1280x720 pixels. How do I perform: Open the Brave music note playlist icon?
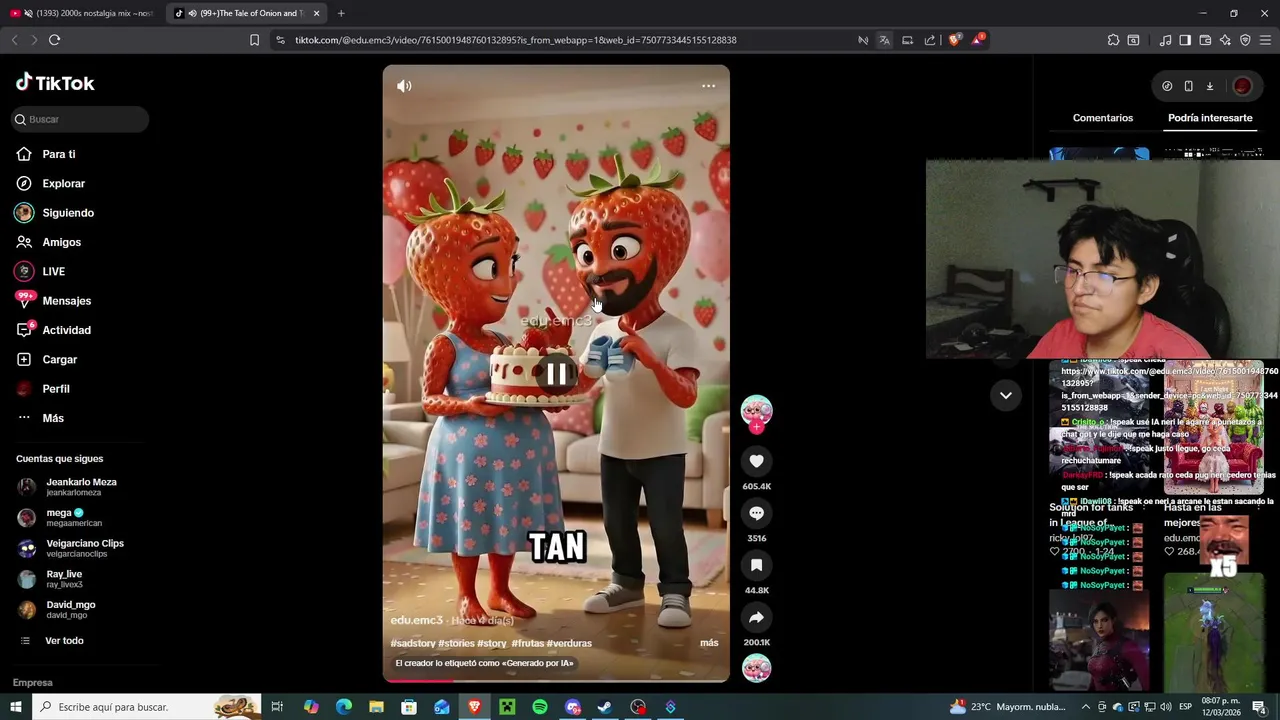coord(1165,40)
